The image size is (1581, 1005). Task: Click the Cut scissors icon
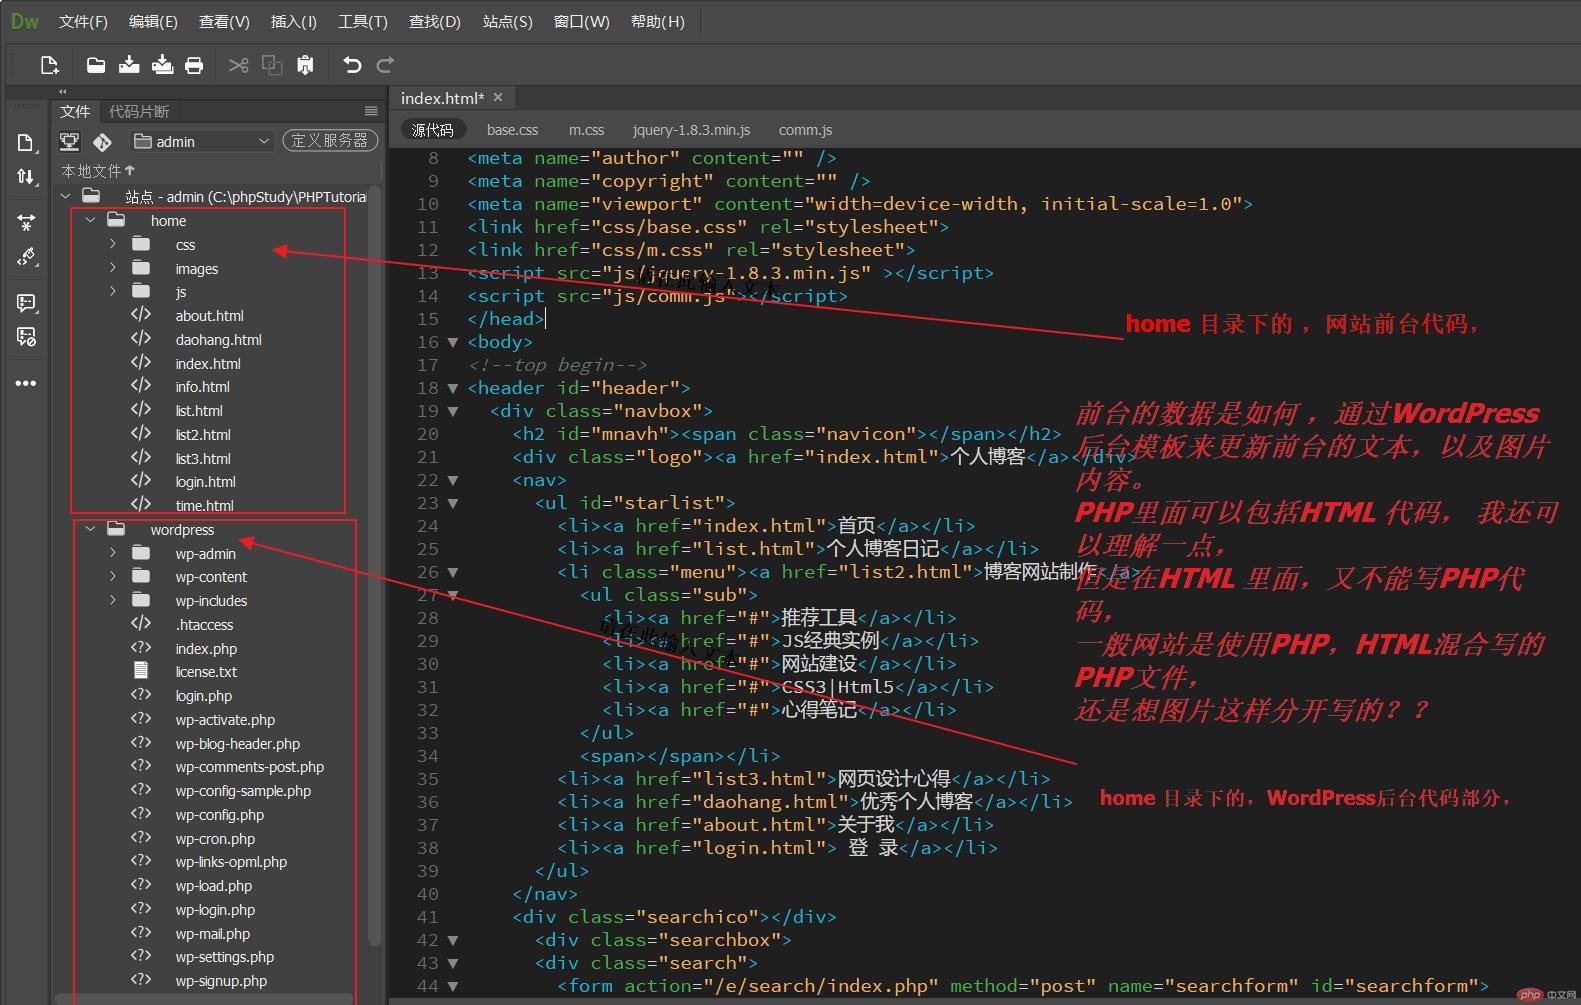click(x=238, y=65)
